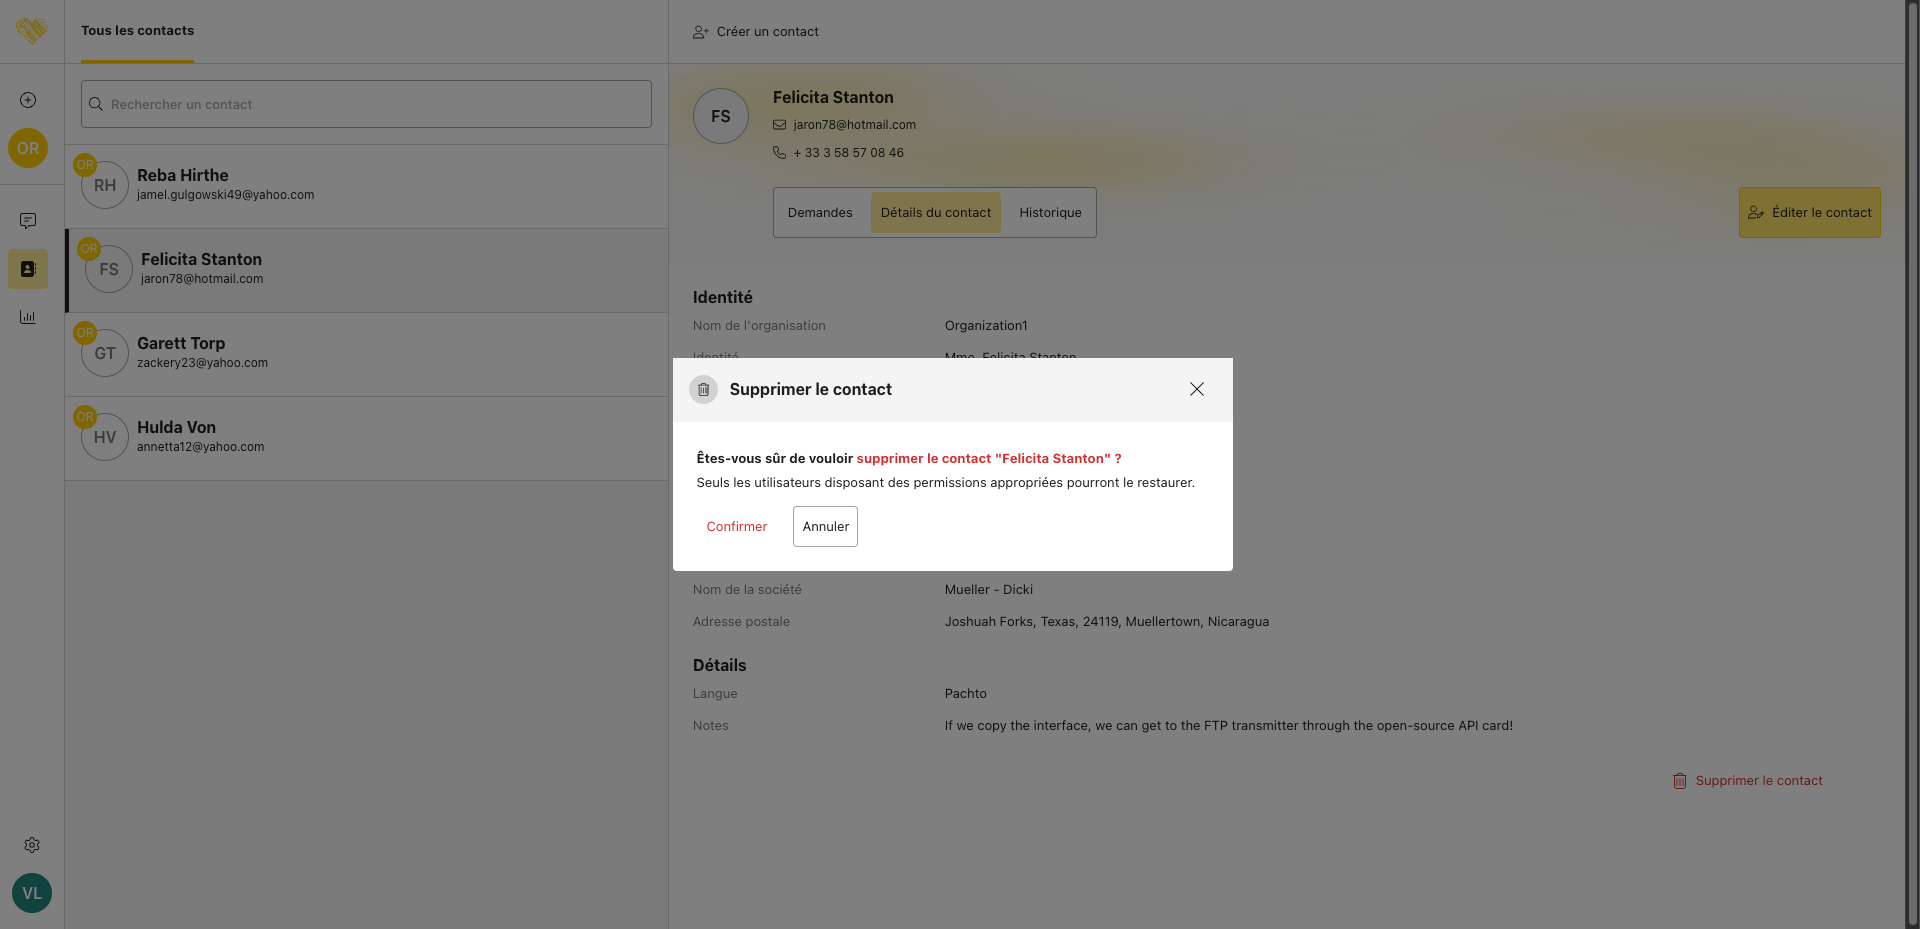Click the heart logo icon in the sidebar
The height and width of the screenshot is (929, 1920).
(x=32, y=31)
